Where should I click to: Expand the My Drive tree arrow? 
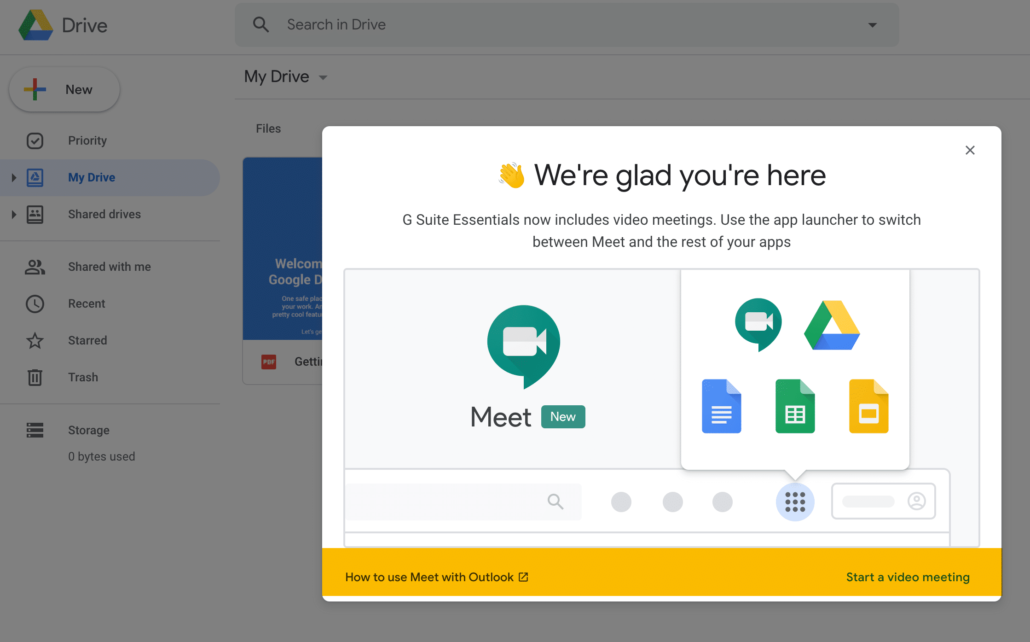tap(13, 177)
